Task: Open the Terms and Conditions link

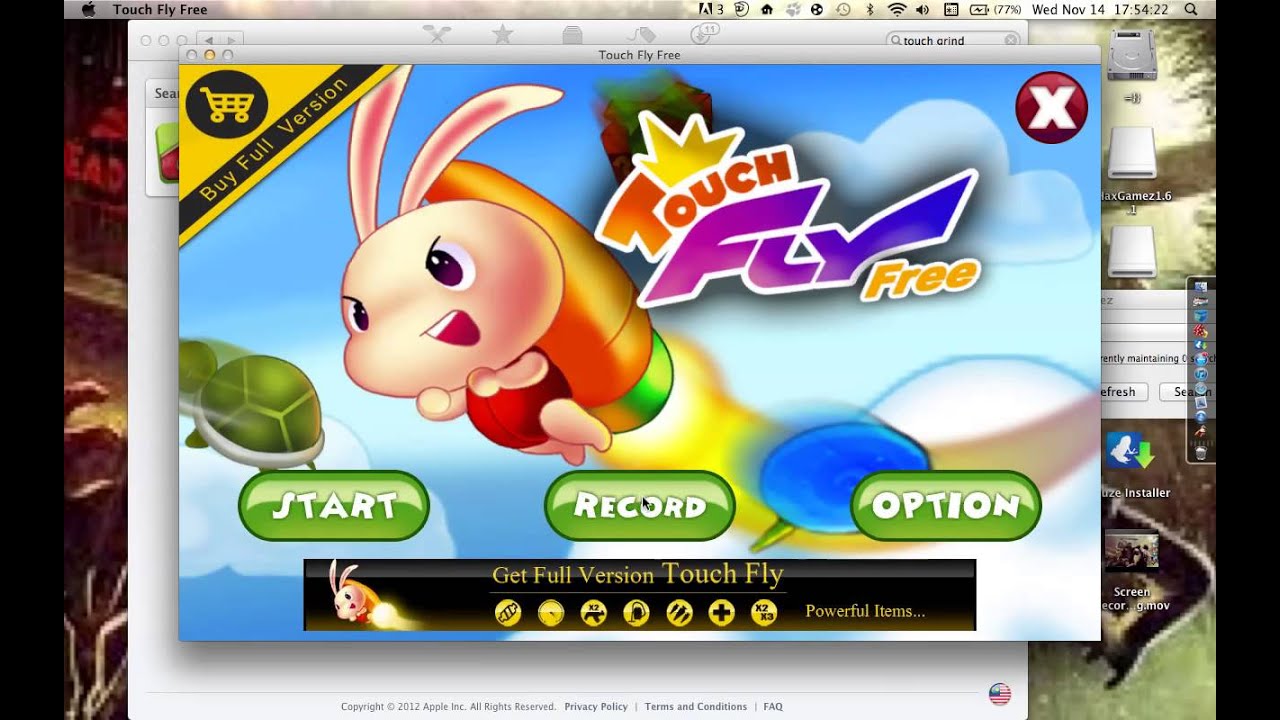Action: 696,707
